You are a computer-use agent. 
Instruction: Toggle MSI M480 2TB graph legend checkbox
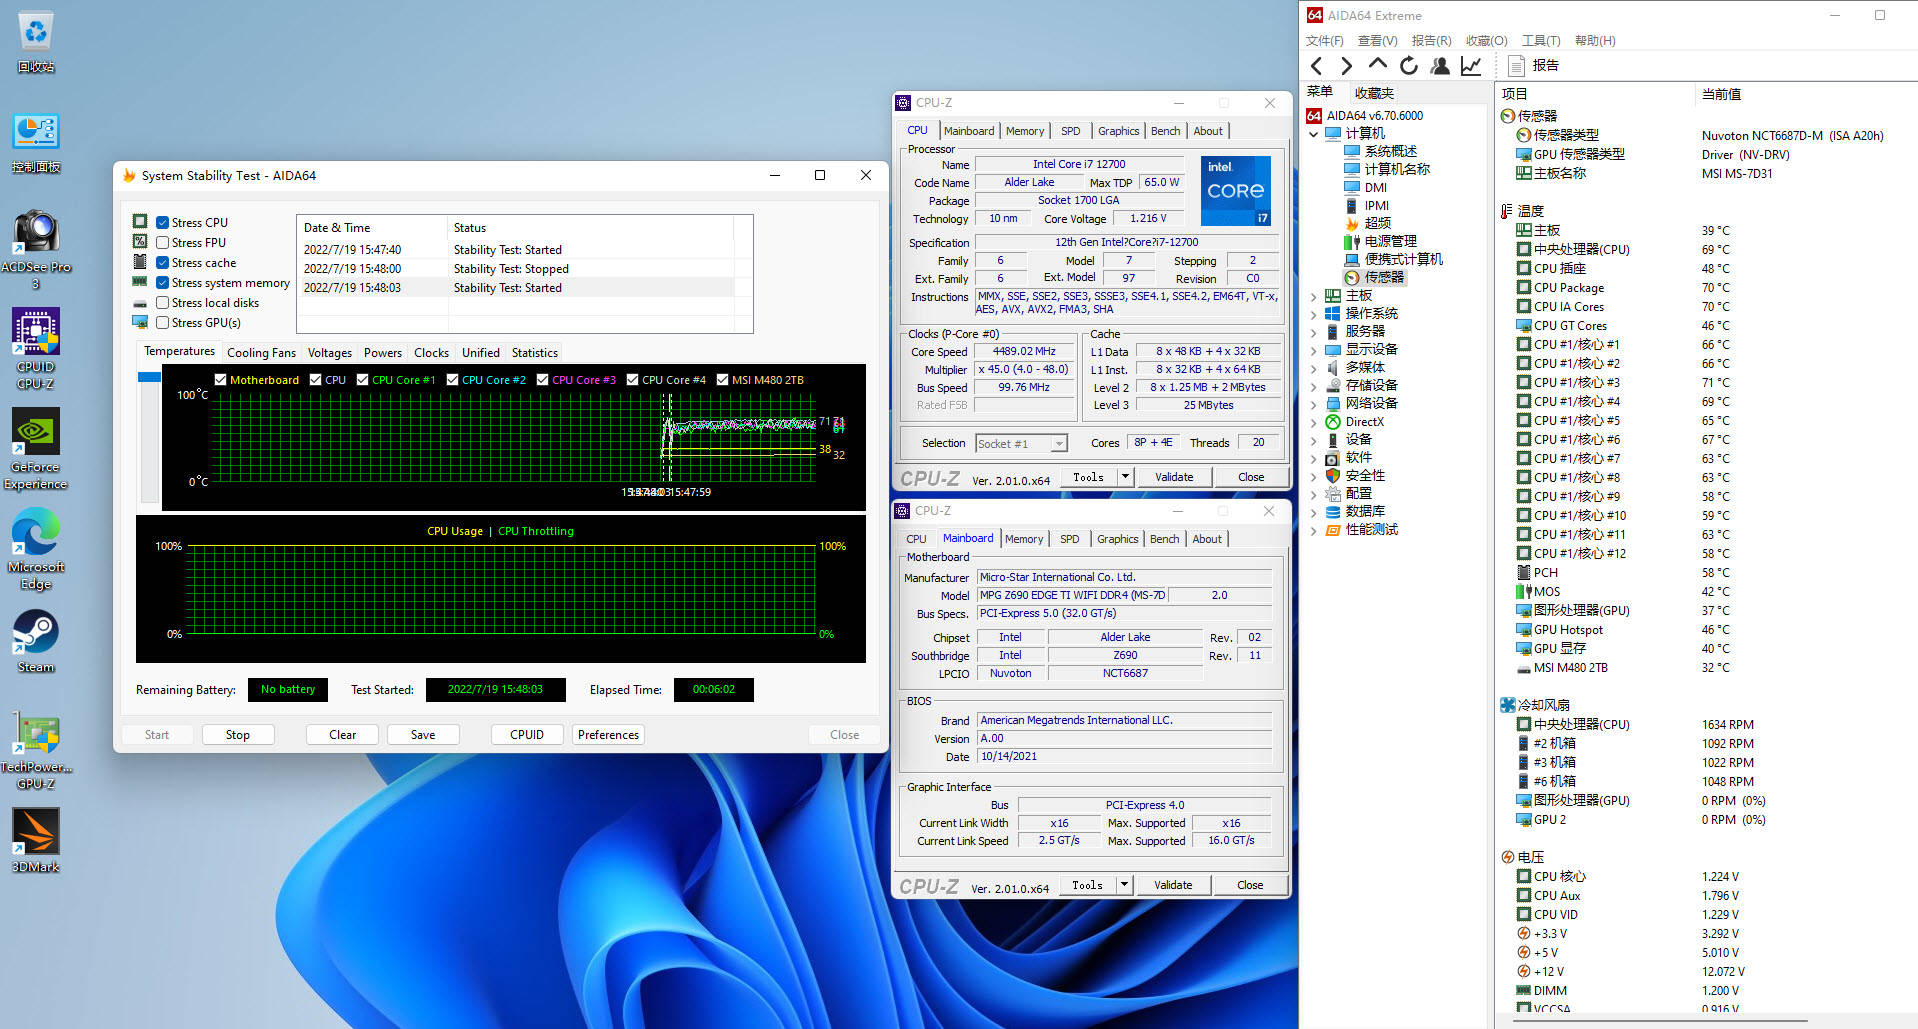[x=722, y=380]
